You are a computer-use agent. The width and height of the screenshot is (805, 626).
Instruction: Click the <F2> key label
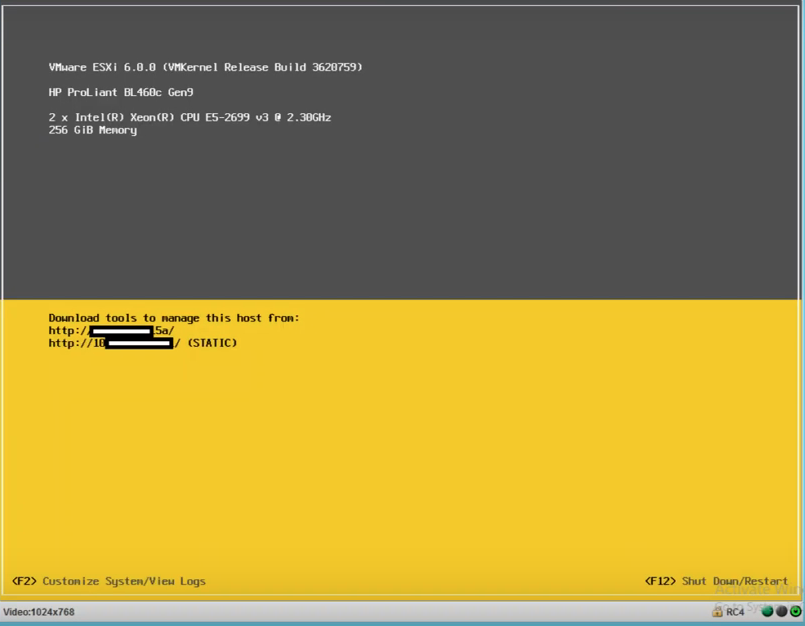tap(24, 581)
